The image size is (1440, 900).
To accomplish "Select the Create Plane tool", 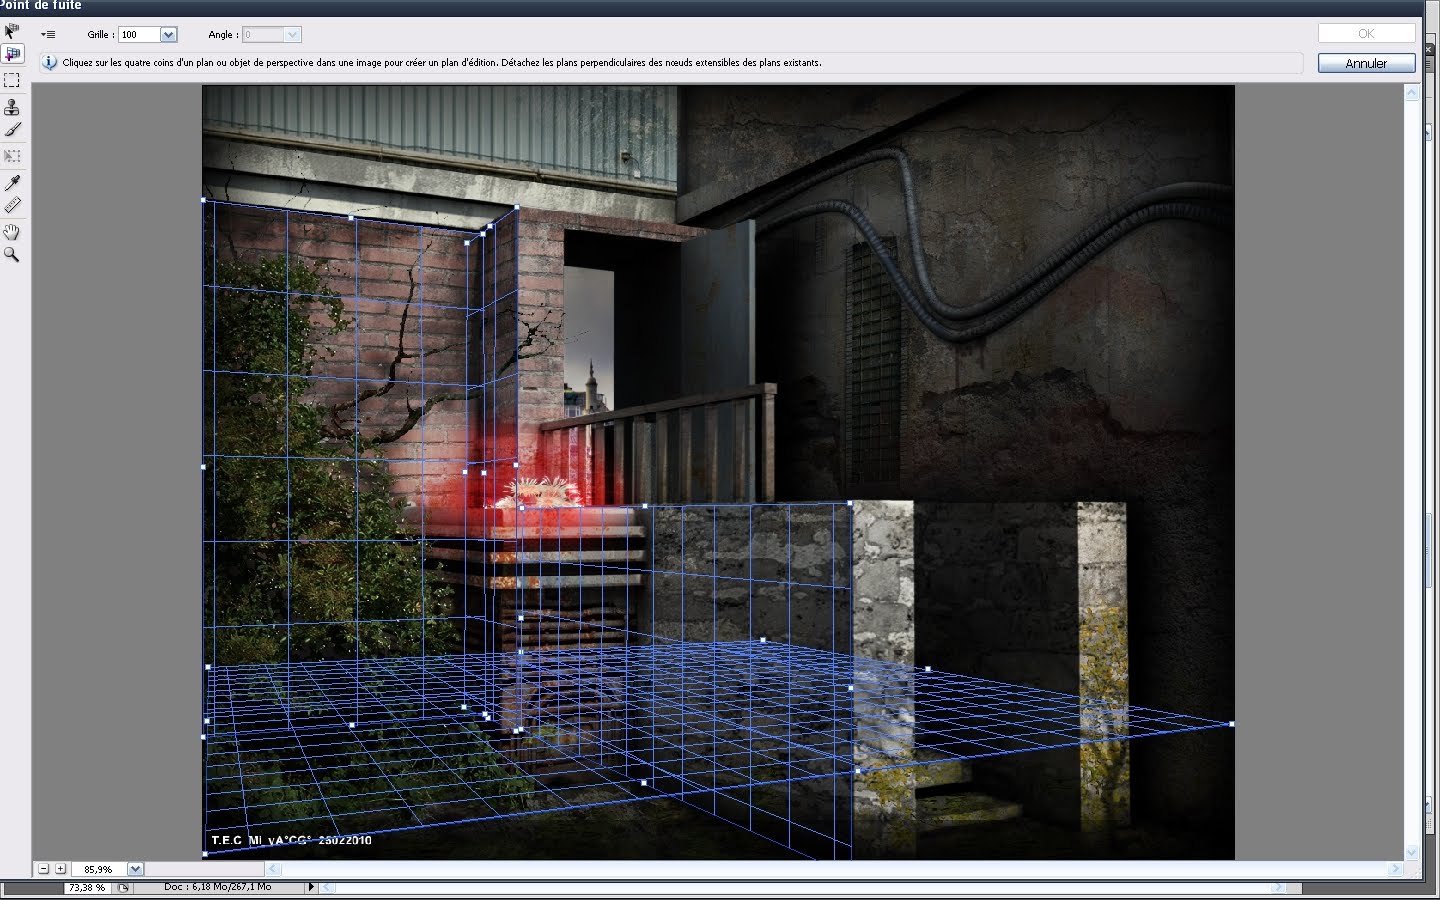I will 12,54.
